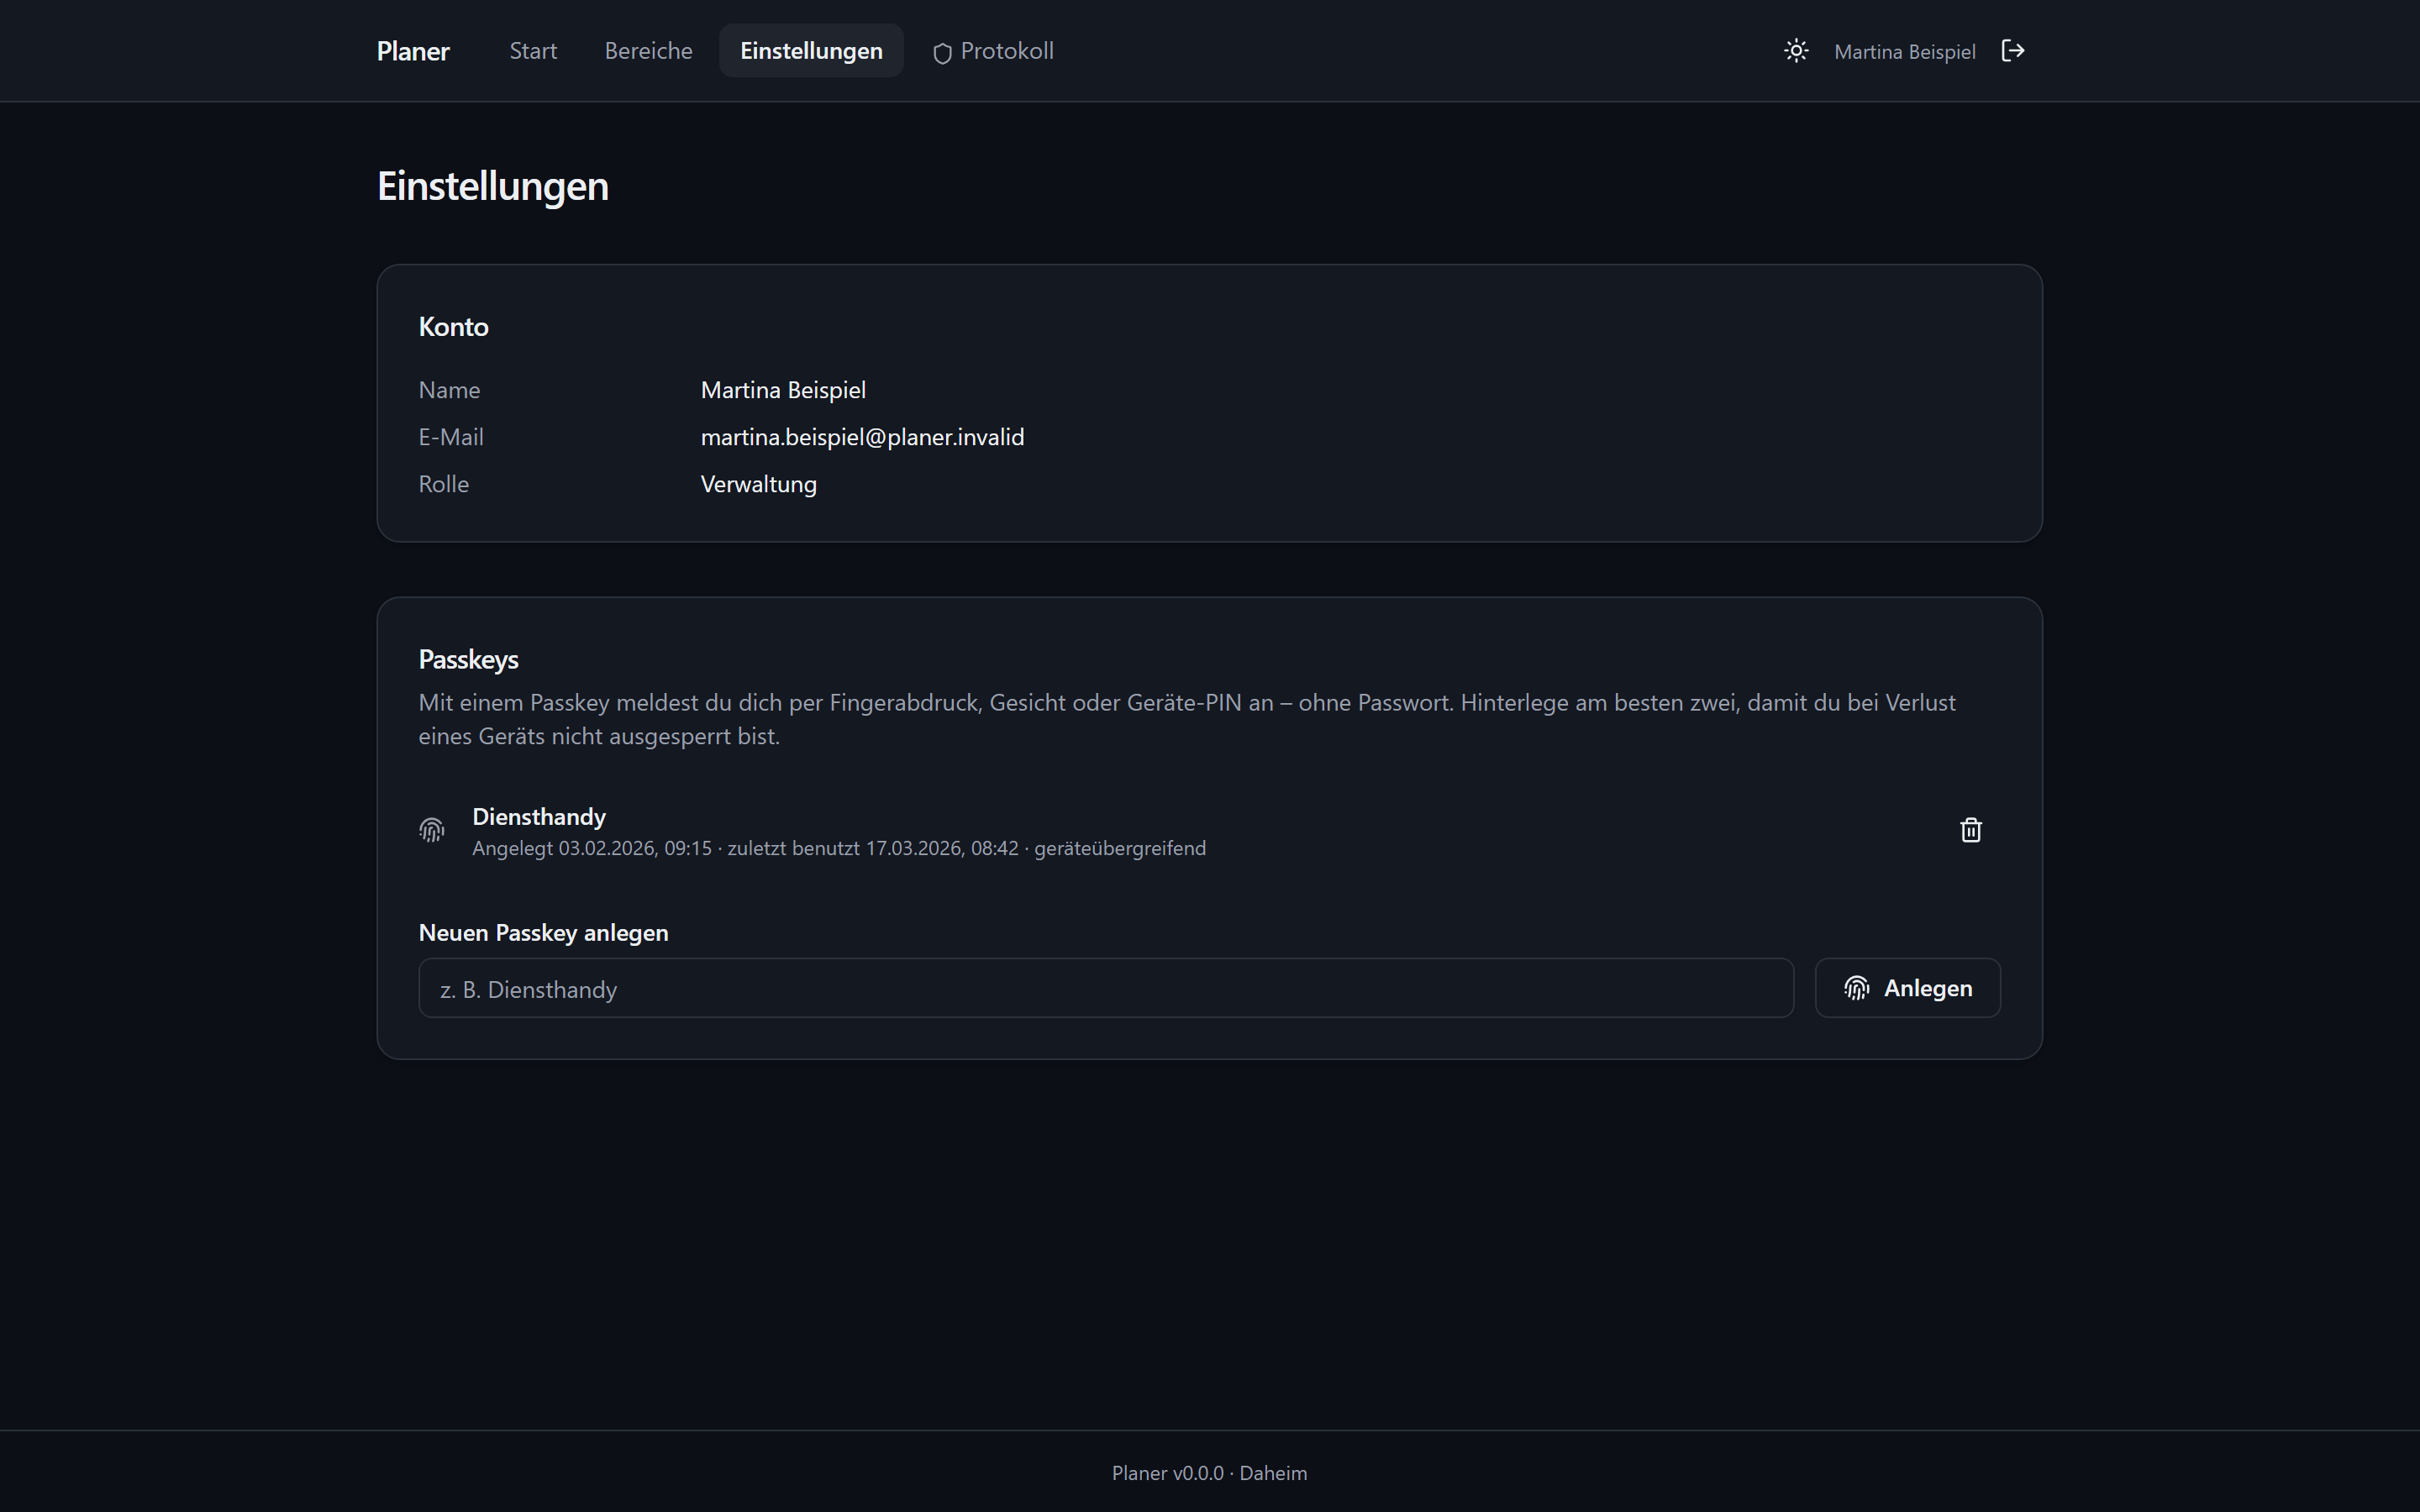
Task: Click the Anlegen button
Action: click(x=1908, y=988)
